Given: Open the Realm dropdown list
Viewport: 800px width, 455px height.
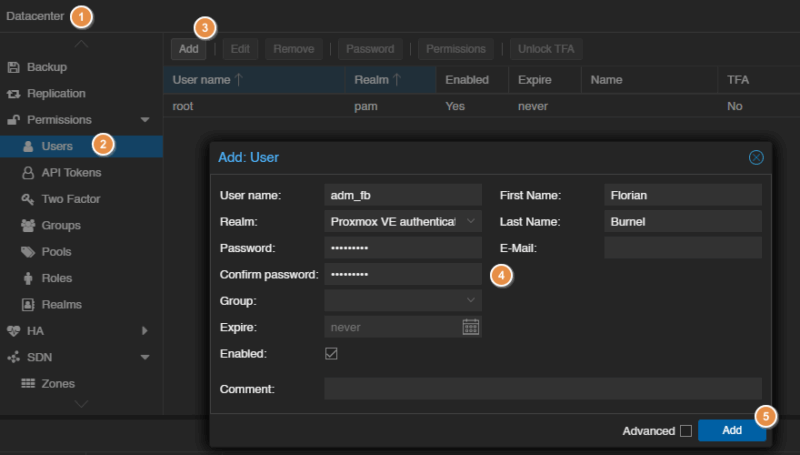Looking at the screenshot, I should click(471, 221).
